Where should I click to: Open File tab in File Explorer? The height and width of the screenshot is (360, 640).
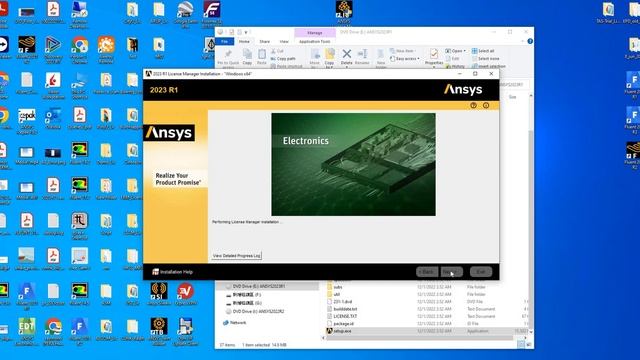[x=224, y=41]
